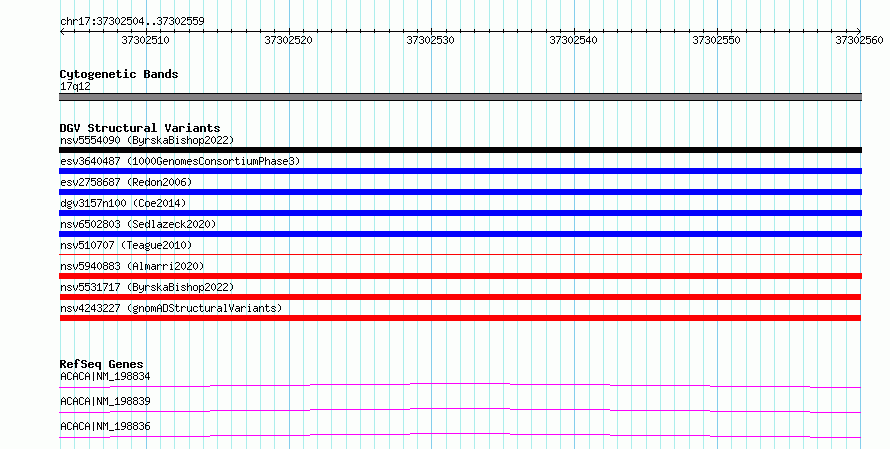The image size is (890, 449).
Task: Select the red nsv5940883 variant bar
Action: pos(460,276)
